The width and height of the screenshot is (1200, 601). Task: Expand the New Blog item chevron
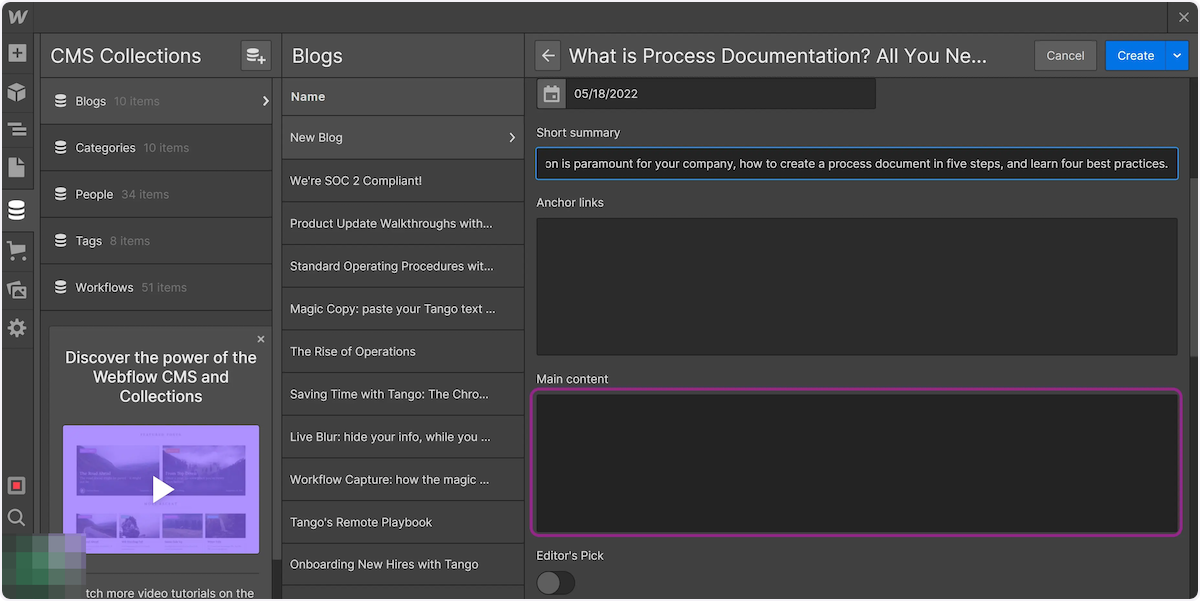[x=512, y=138]
